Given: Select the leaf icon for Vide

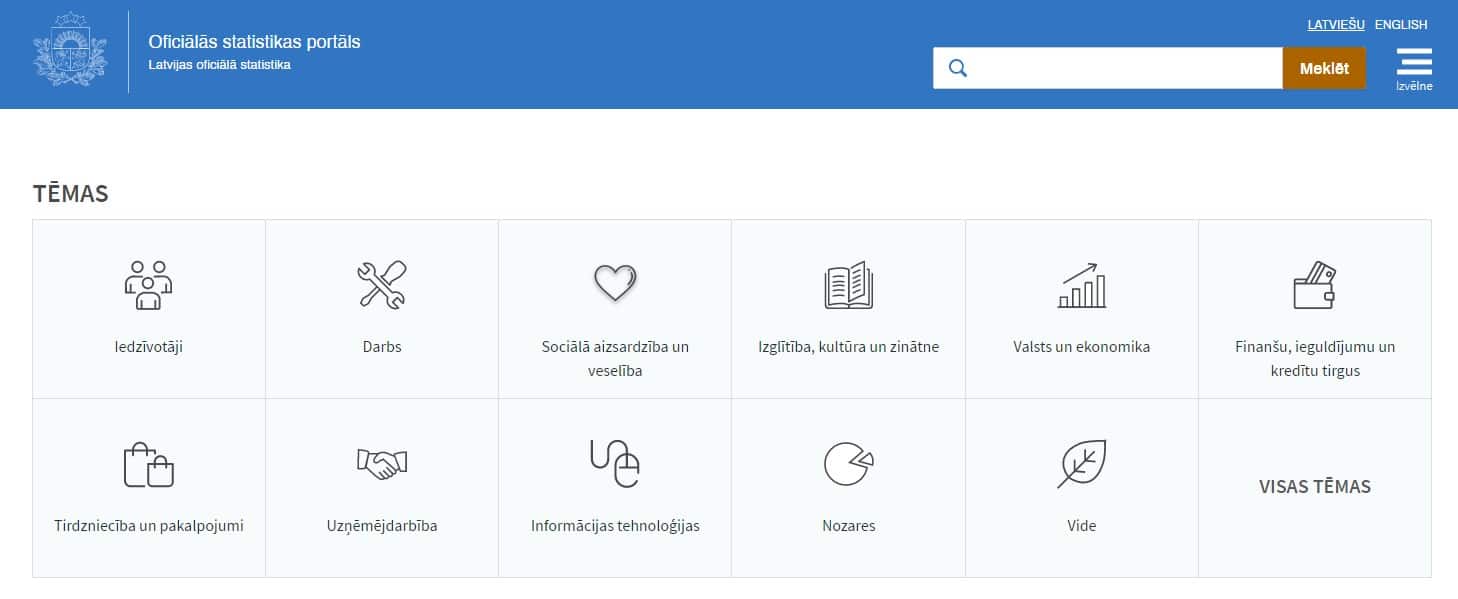Looking at the screenshot, I should pyautogui.click(x=1082, y=462).
